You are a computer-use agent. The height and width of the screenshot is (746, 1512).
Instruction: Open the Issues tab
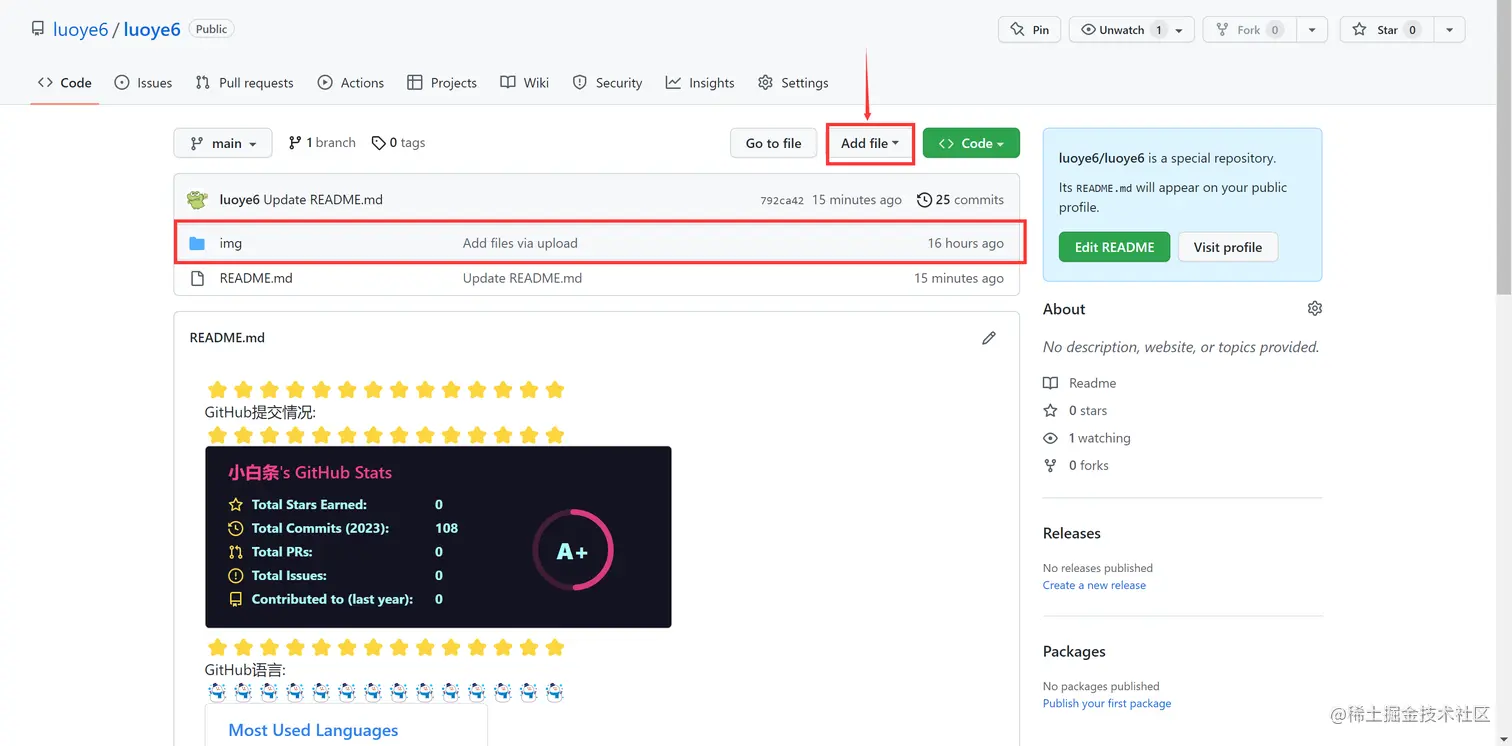[x=143, y=83]
